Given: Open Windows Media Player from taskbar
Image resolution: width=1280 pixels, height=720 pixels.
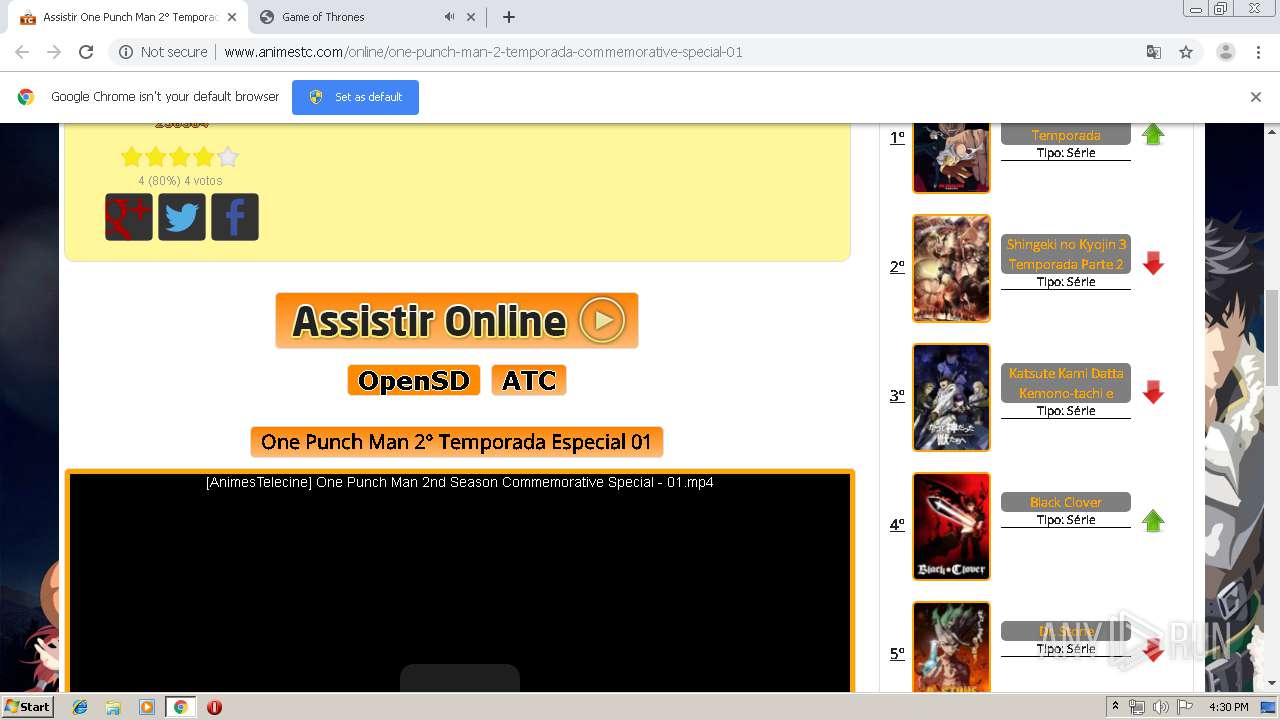Looking at the screenshot, I should coord(147,707).
